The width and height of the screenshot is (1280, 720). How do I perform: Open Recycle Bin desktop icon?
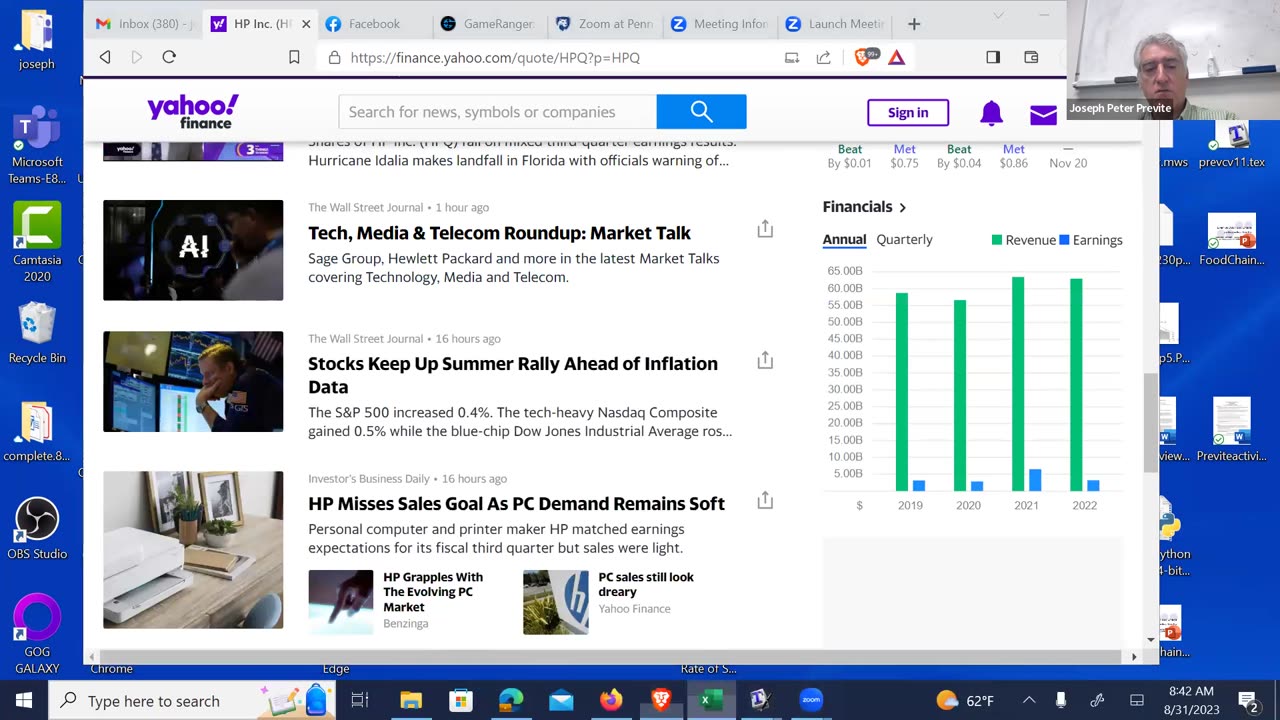coord(37,334)
